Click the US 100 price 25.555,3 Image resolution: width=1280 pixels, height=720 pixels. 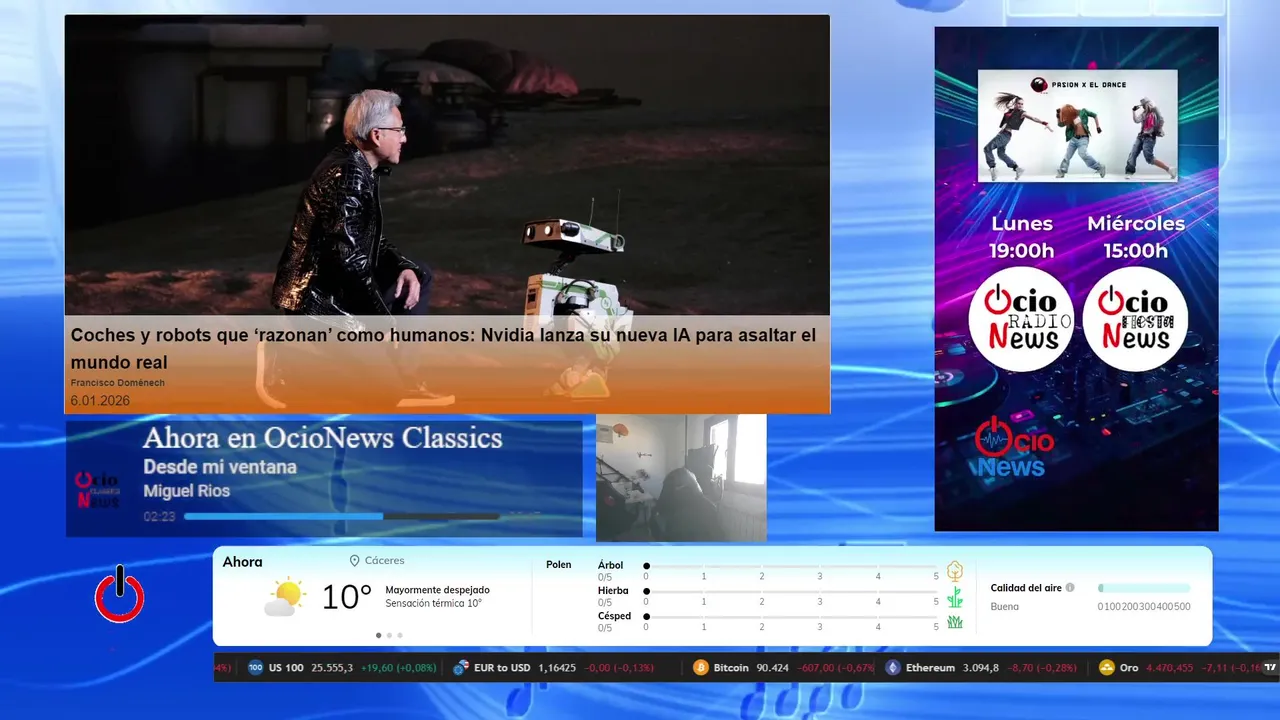332,668
